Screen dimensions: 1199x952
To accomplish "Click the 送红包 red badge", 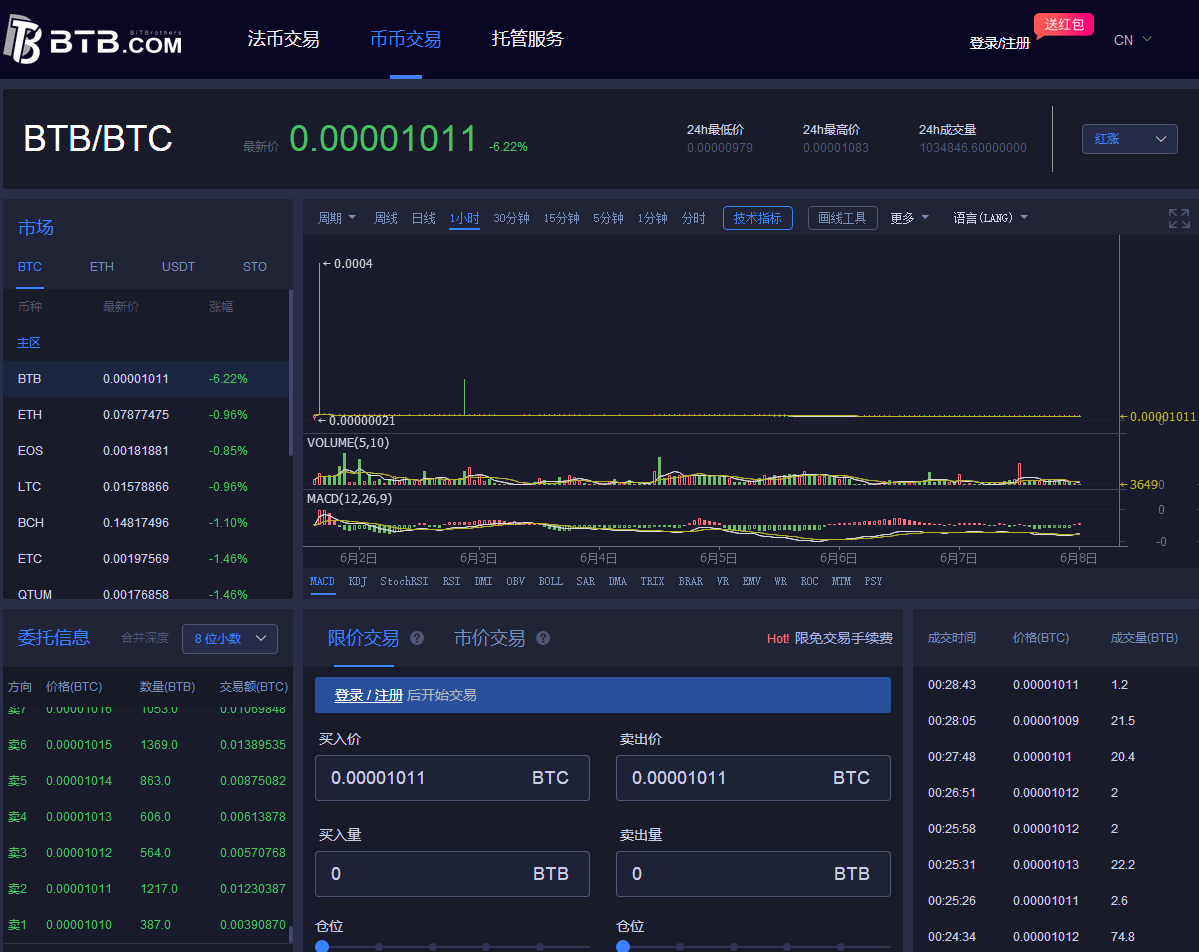I will [x=1064, y=24].
